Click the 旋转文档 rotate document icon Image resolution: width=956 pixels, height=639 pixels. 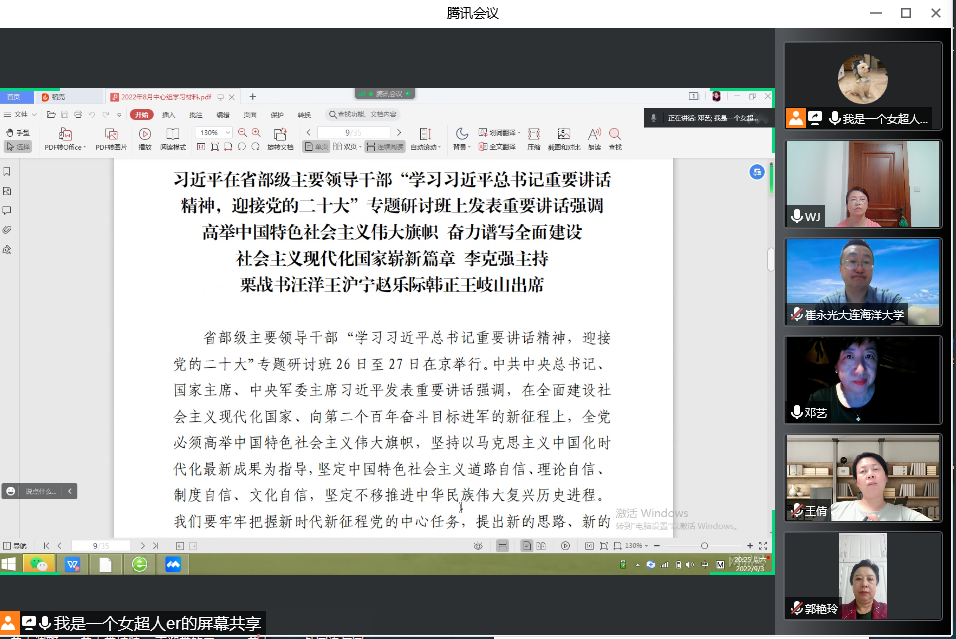click(280, 139)
